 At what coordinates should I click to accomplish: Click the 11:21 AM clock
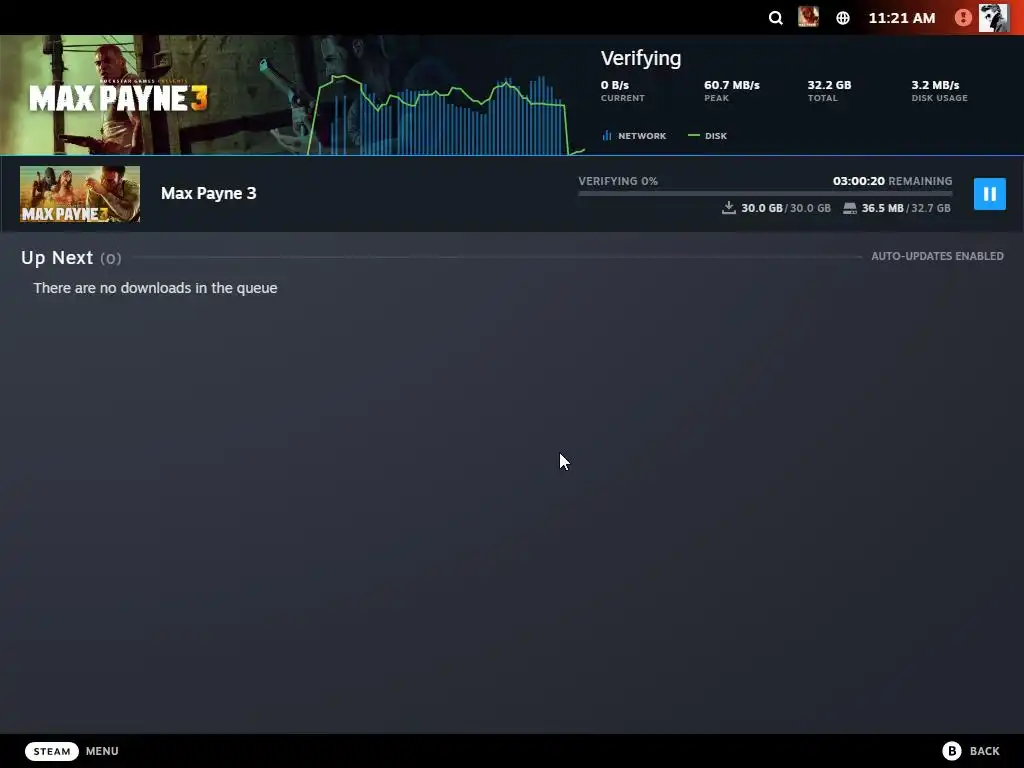pyautogui.click(x=901, y=18)
